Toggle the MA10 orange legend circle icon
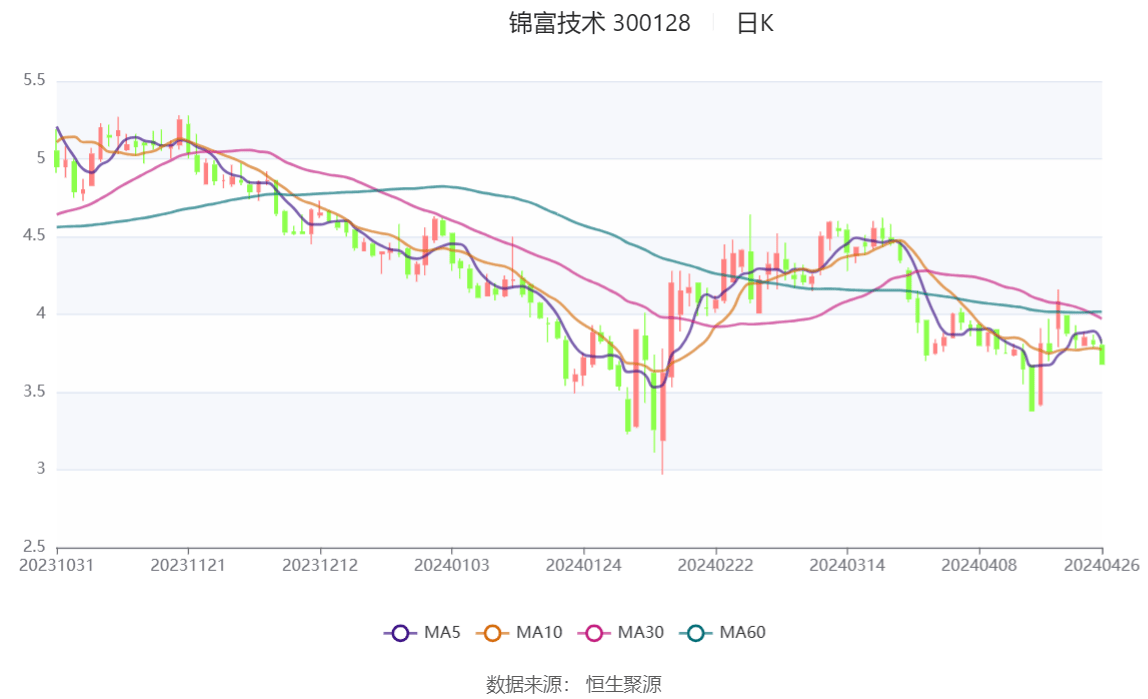 [x=492, y=633]
